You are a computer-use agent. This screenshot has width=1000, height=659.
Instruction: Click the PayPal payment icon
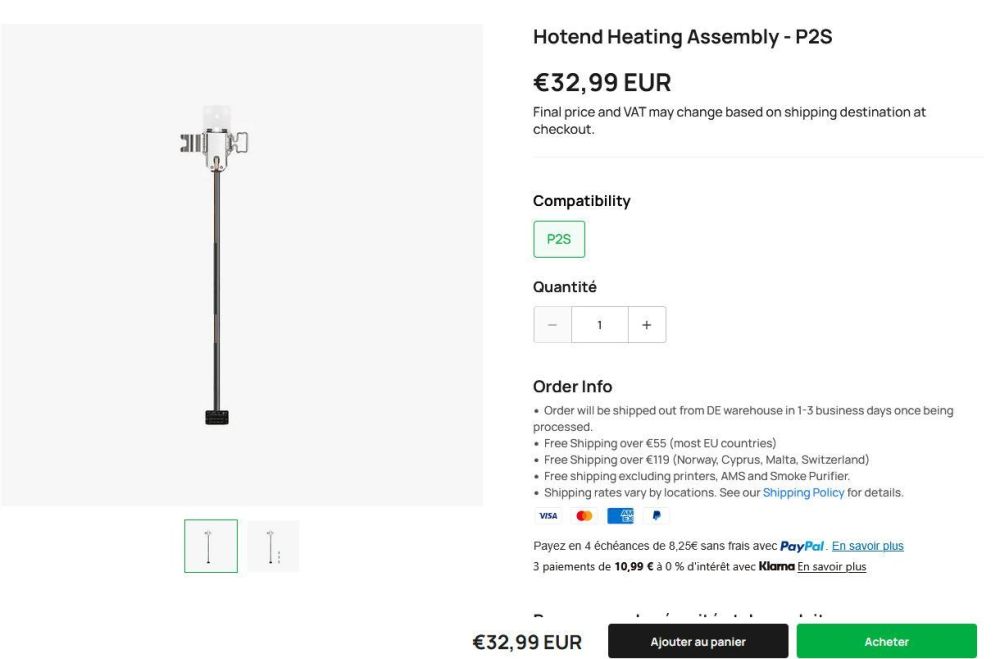click(x=656, y=516)
